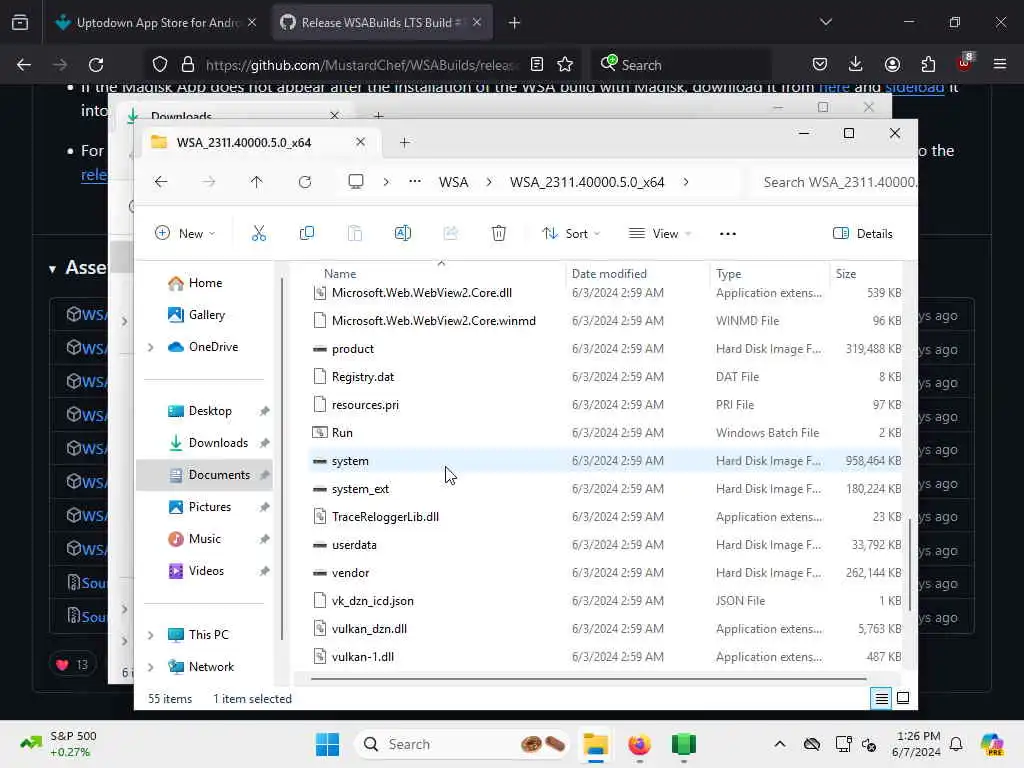
Task: Expand the OneDrive tree node
Action: [150, 347]
